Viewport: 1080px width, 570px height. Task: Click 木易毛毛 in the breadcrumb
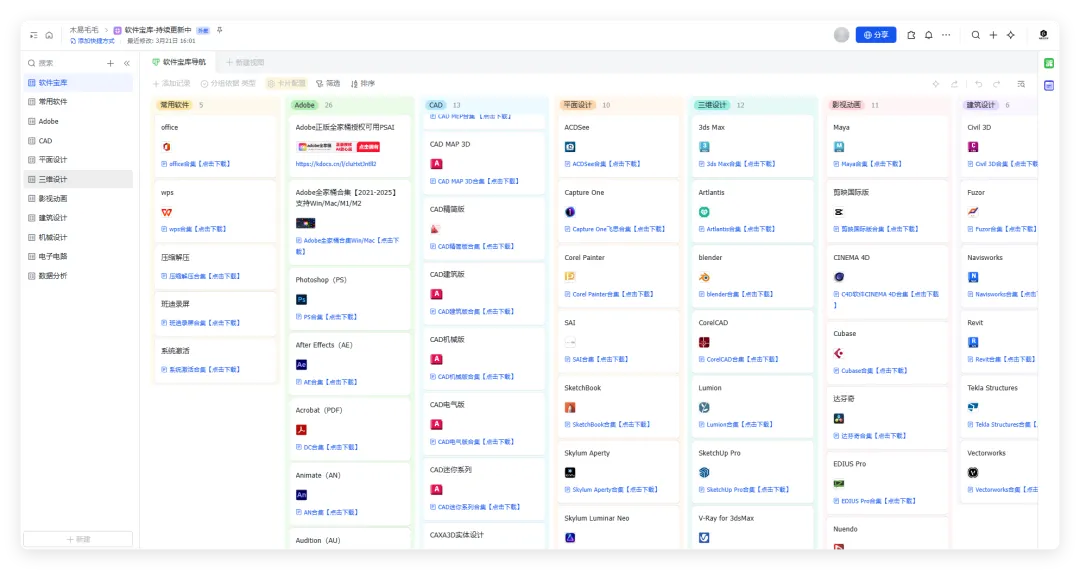click(x=83, y=30)
